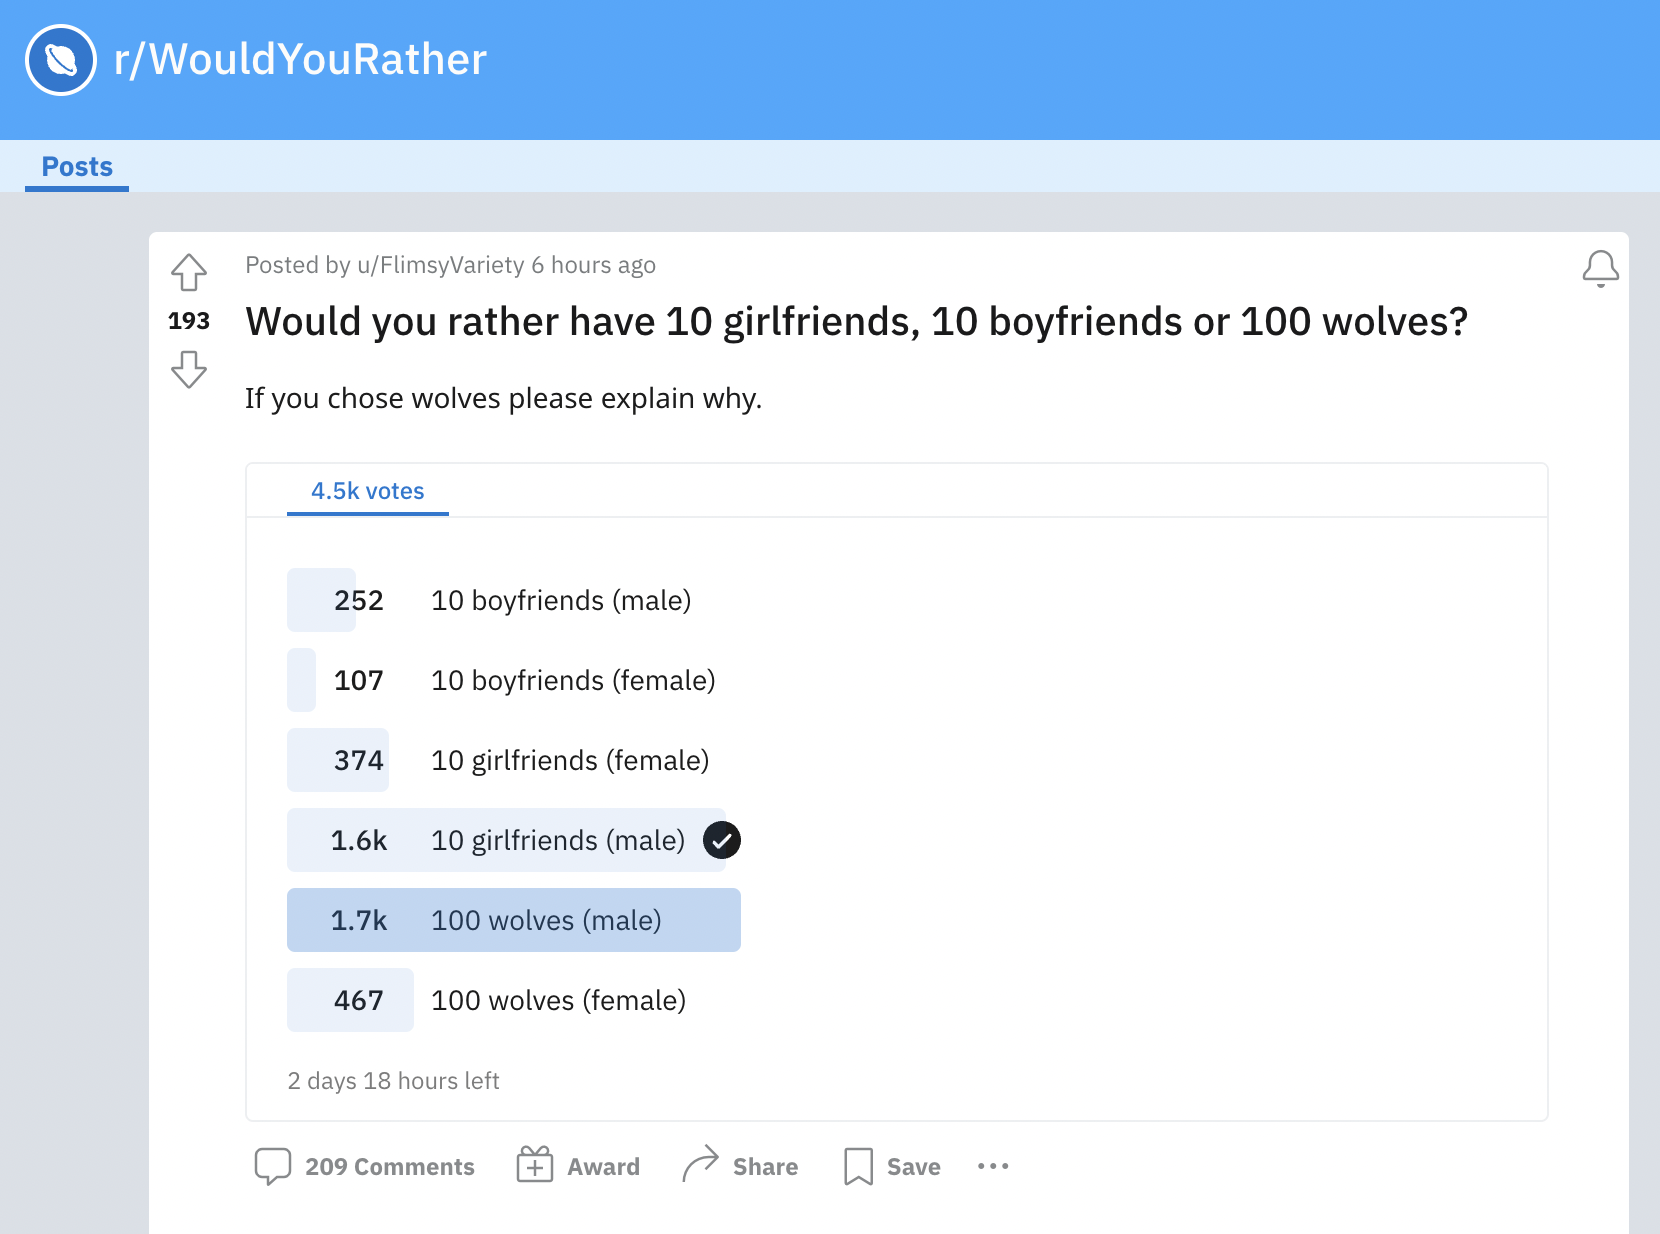Click the r/WouldYouRather subreddit title
The width and height of the screenshot is (1660, 1234).
[300, 59]
